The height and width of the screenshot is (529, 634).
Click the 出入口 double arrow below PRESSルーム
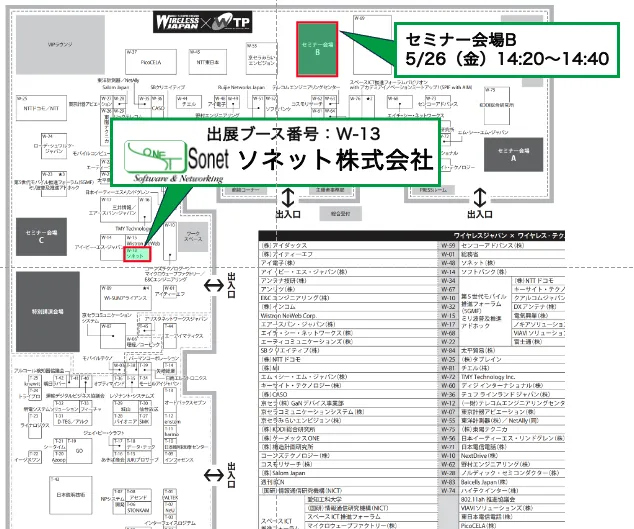click(480, 198)
